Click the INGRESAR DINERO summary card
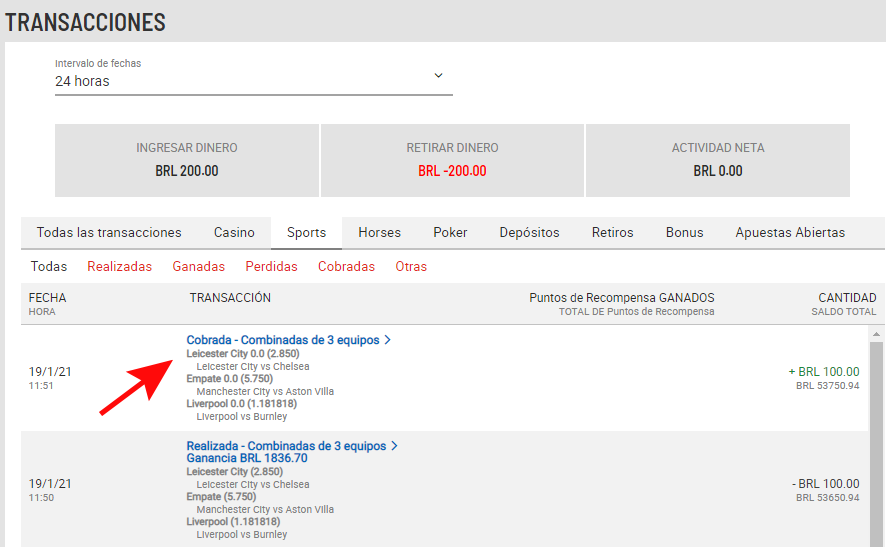 [186, 160]
